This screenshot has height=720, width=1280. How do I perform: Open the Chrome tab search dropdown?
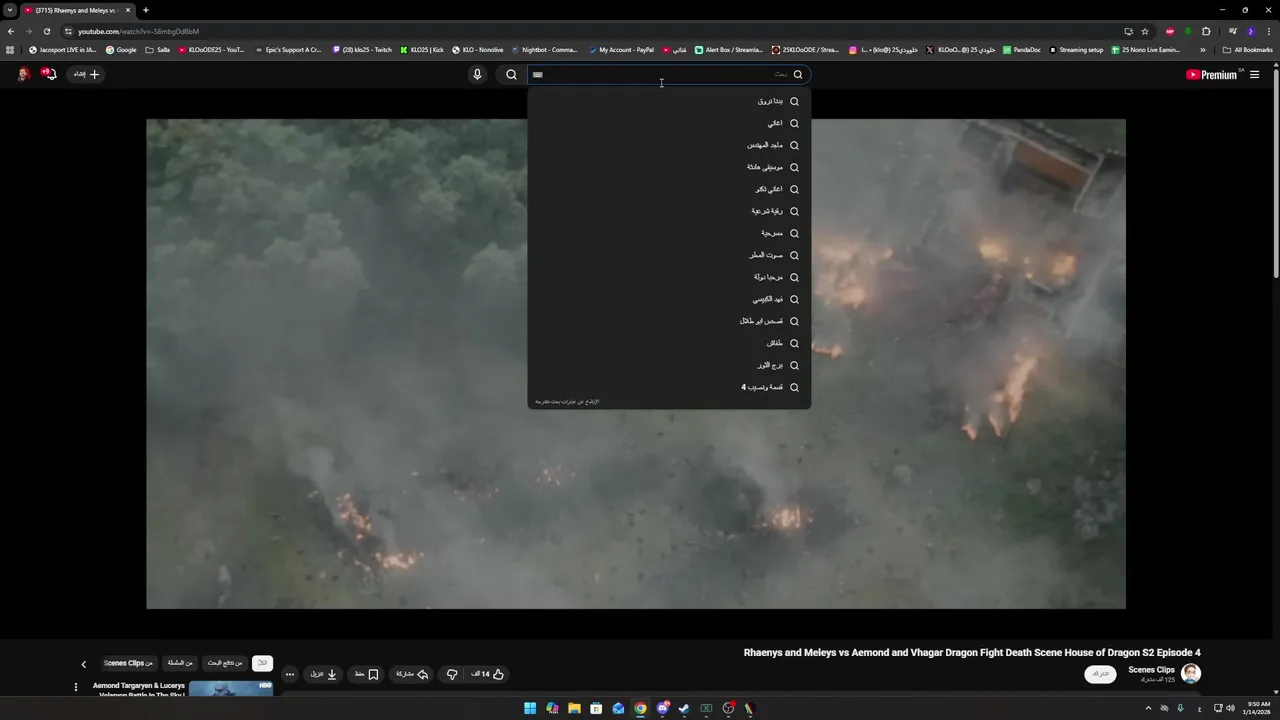point(9,10)
